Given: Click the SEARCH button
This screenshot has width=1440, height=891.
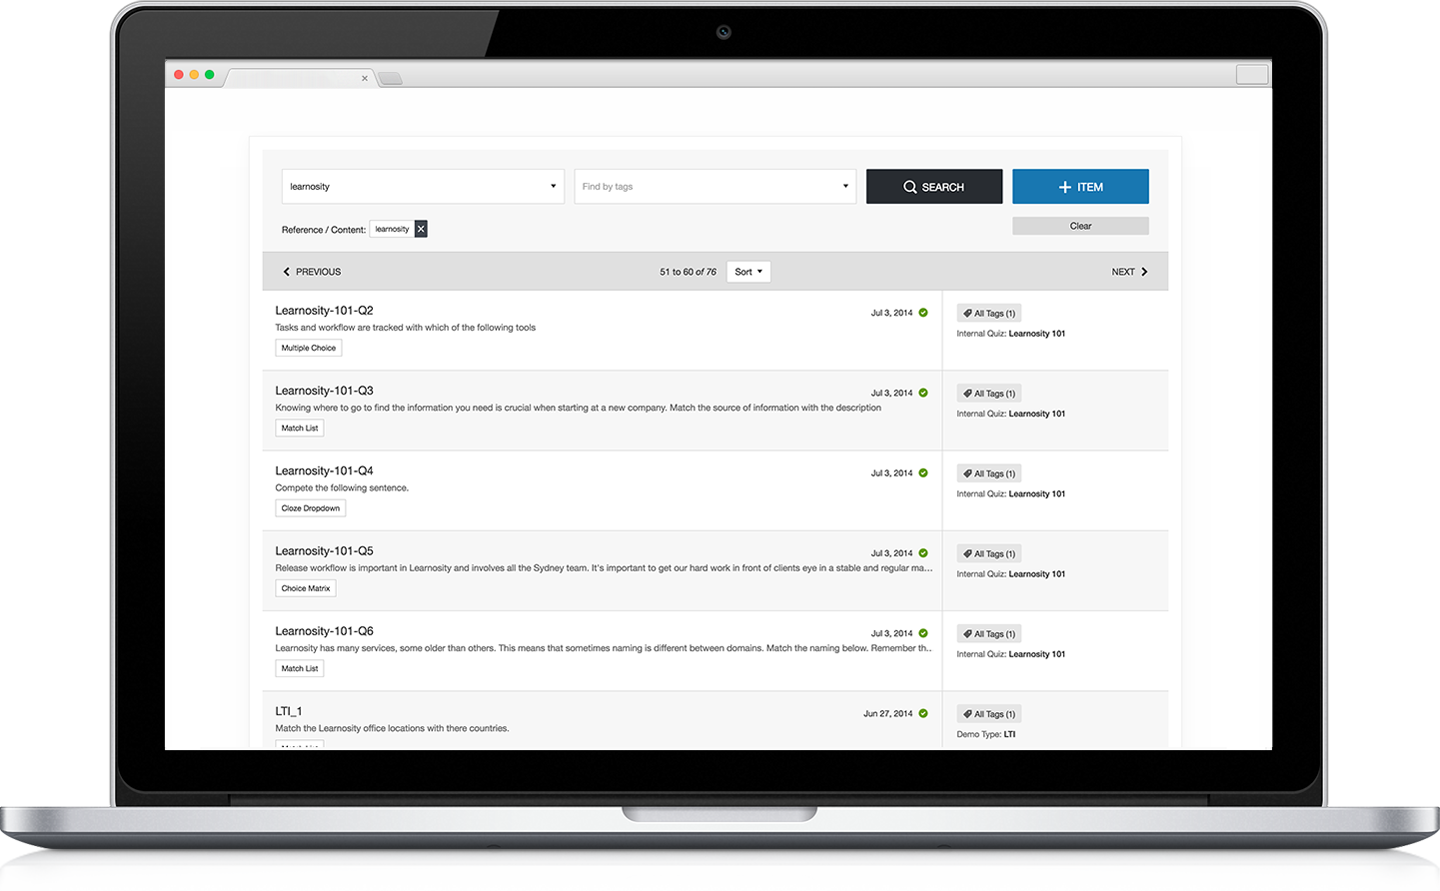Looking at the screenshot, I should (x=934, y=187).
